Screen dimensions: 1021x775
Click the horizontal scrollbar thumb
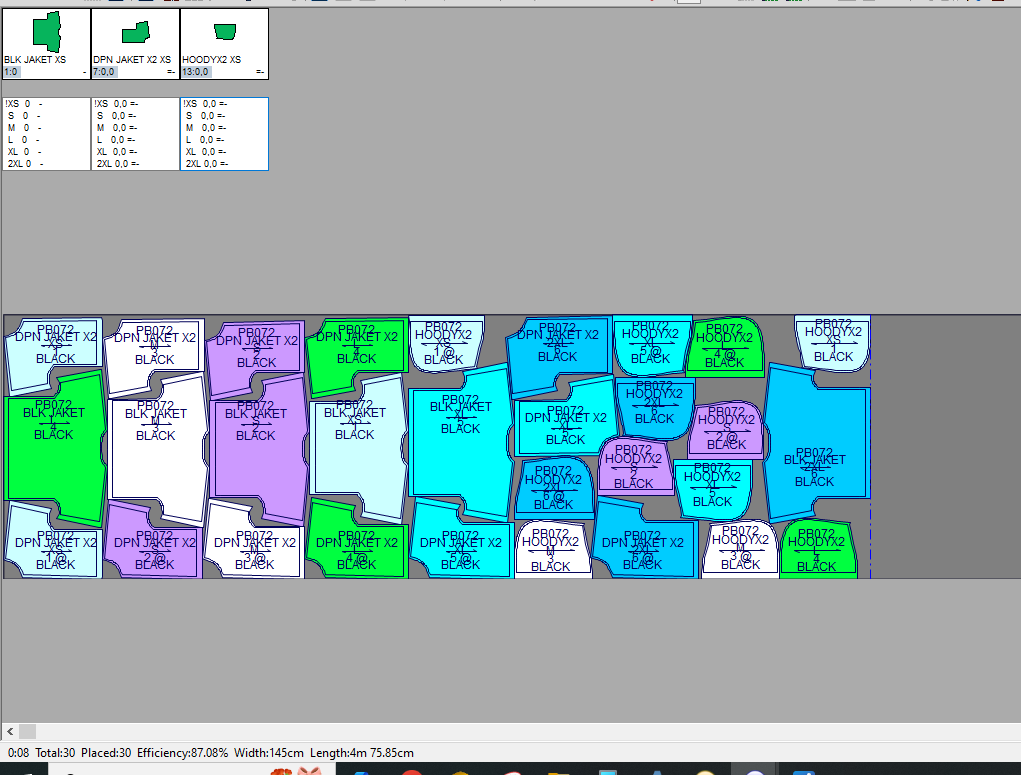click(27, 732)
